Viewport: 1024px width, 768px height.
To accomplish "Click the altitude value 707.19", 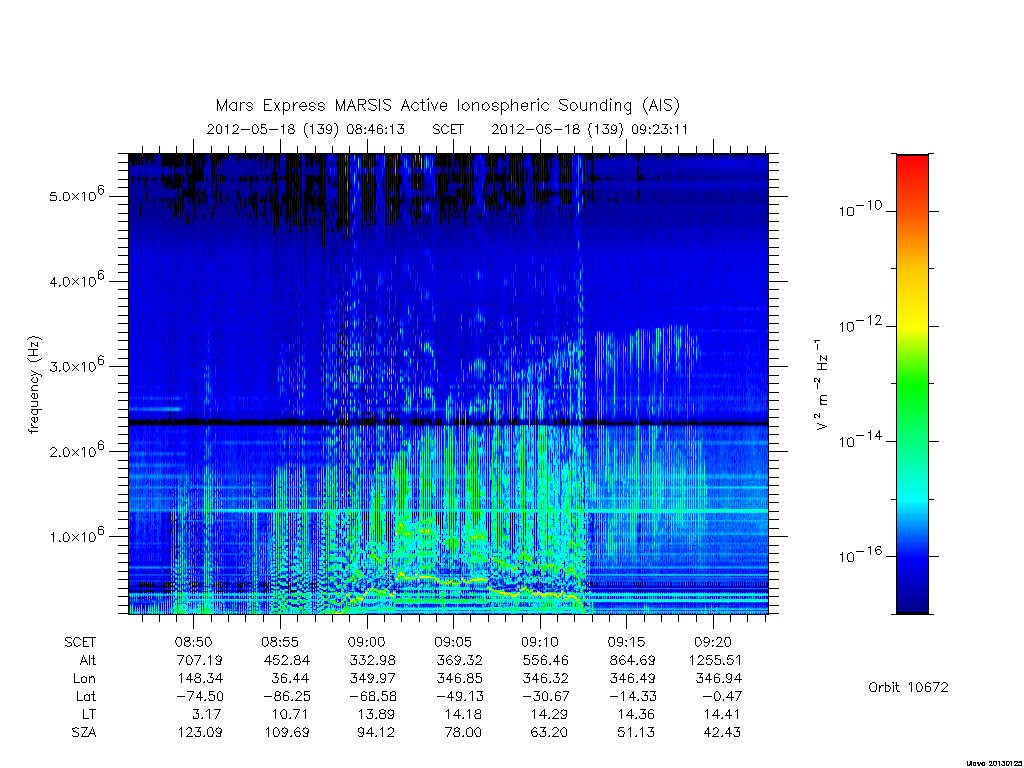I will (200, 660).
